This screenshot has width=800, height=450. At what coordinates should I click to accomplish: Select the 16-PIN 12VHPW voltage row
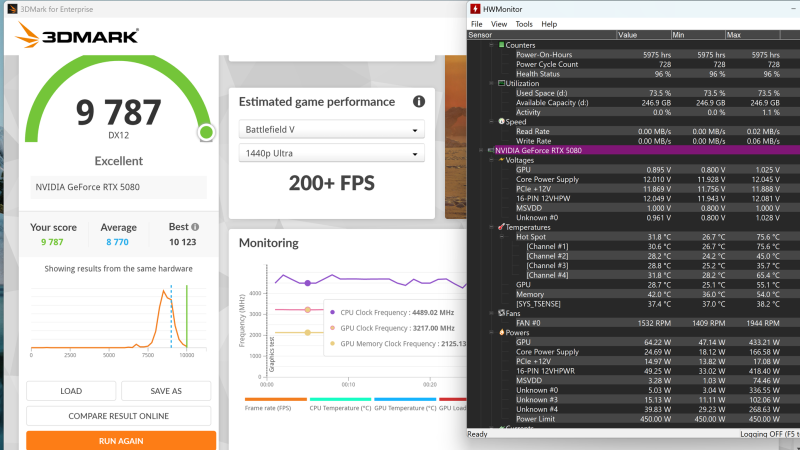coord(633,198)
